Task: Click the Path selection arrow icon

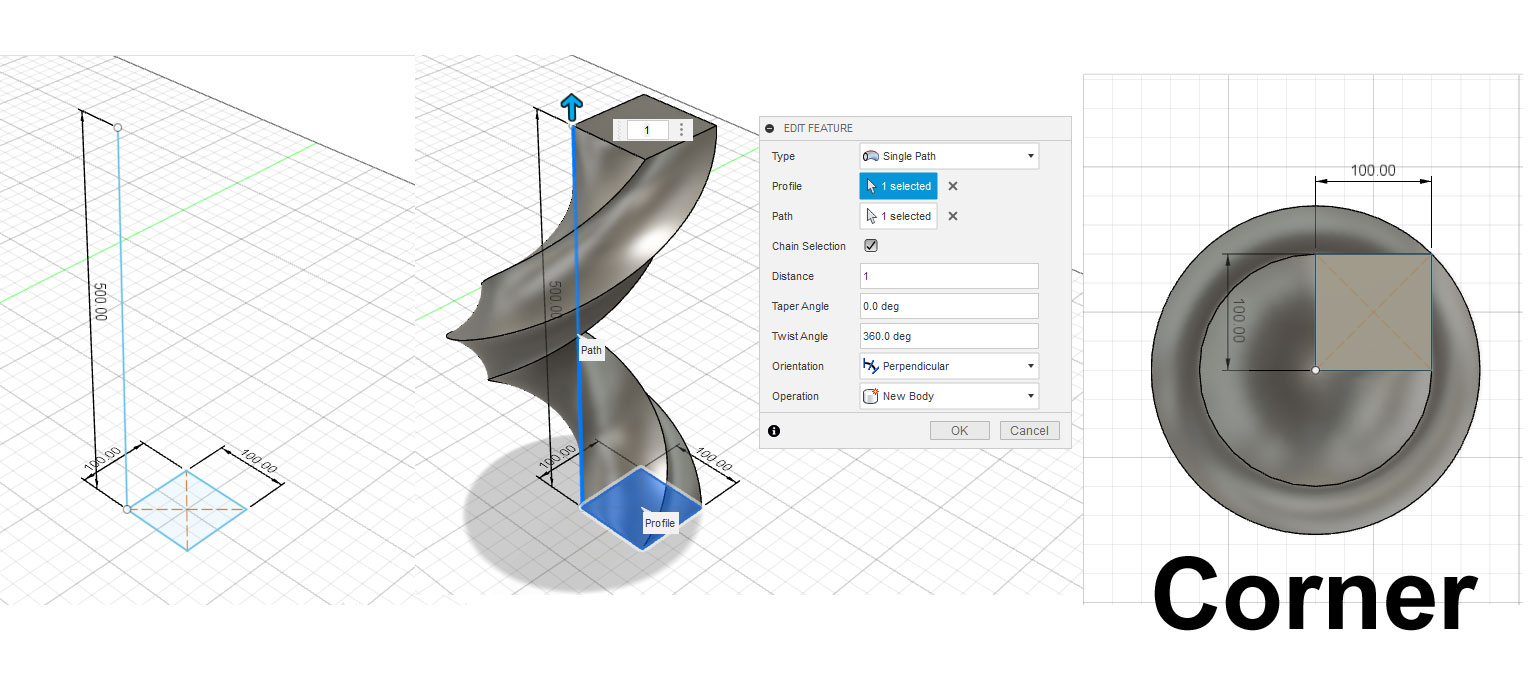Action: (873, 216)
